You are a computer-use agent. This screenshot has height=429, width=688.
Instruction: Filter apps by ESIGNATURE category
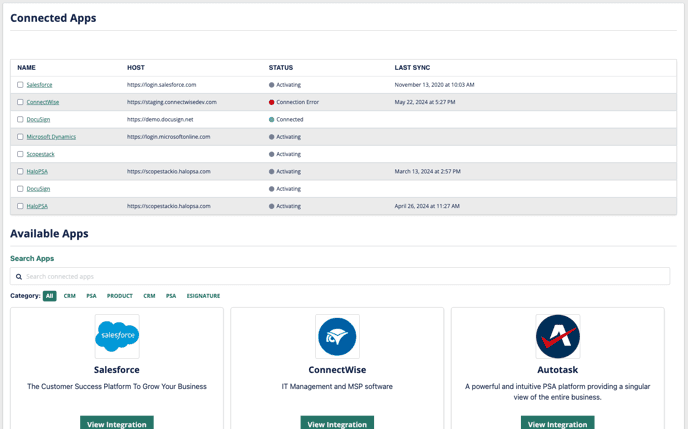pos(203,296)
